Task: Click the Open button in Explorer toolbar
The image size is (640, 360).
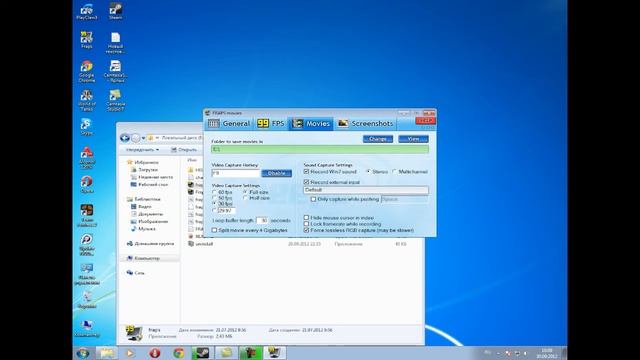Action: 184,150
